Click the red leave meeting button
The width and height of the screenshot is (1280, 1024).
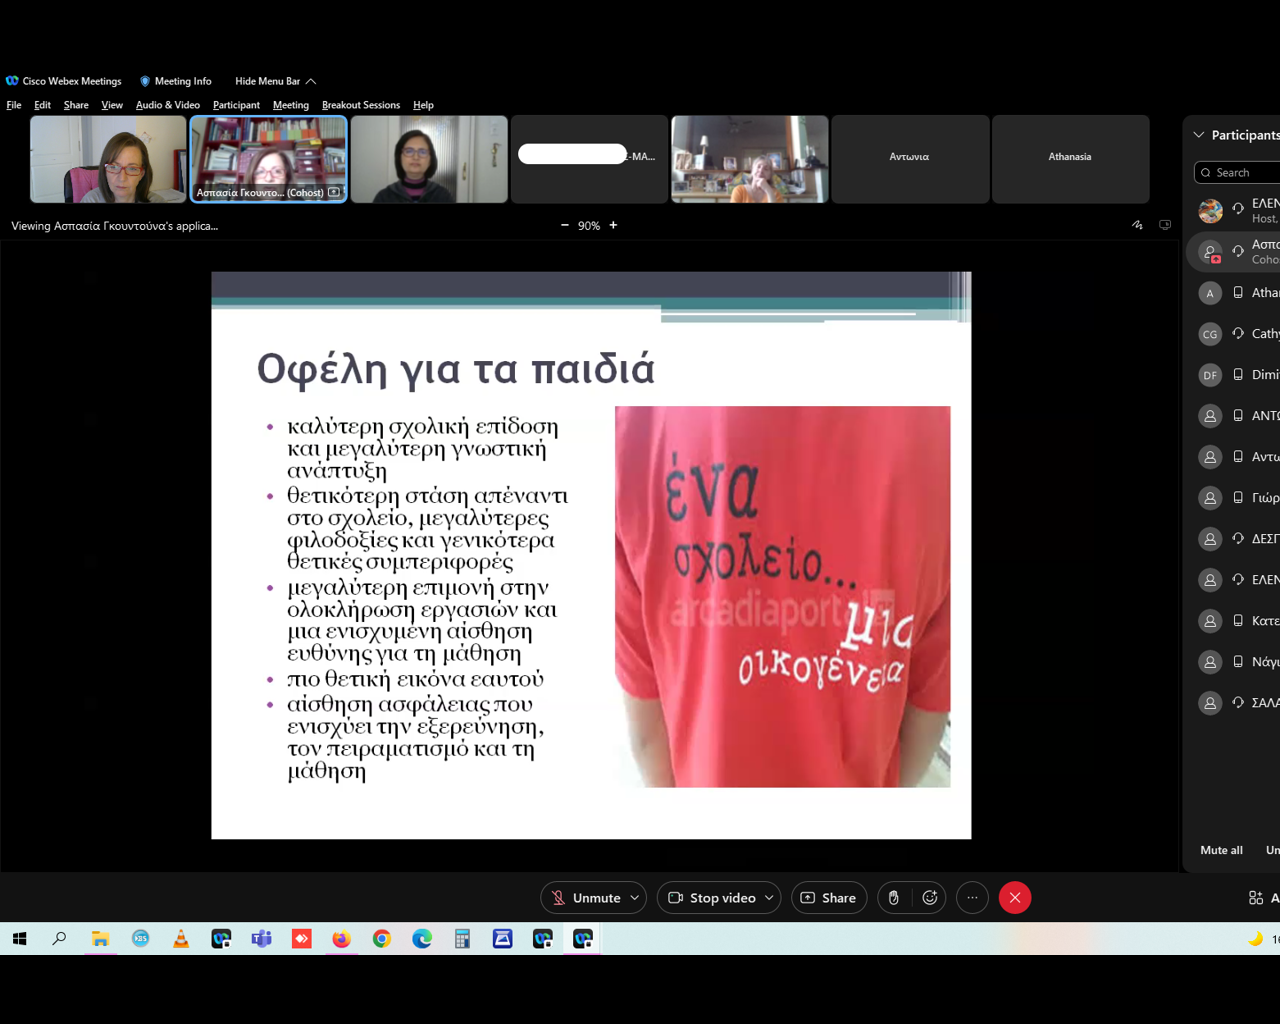pos(1014,898)
